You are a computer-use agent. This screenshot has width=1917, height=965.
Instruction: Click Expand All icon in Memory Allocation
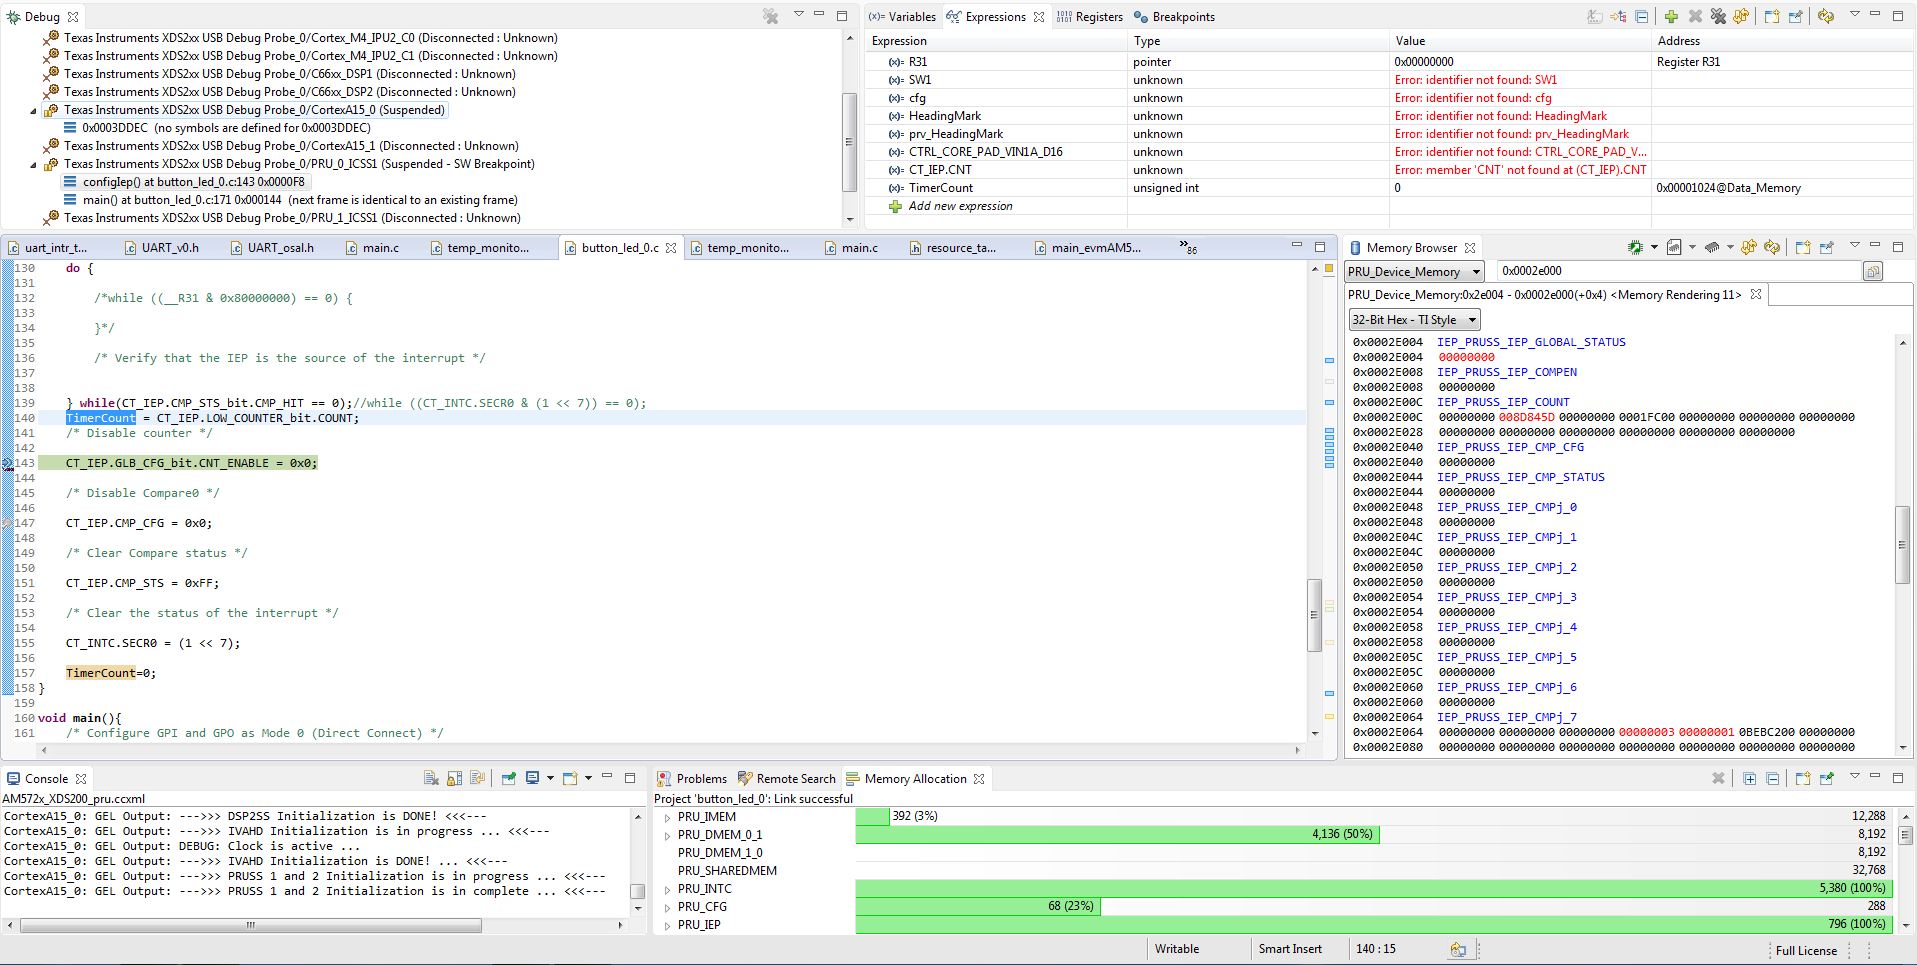coord(1749,778)
